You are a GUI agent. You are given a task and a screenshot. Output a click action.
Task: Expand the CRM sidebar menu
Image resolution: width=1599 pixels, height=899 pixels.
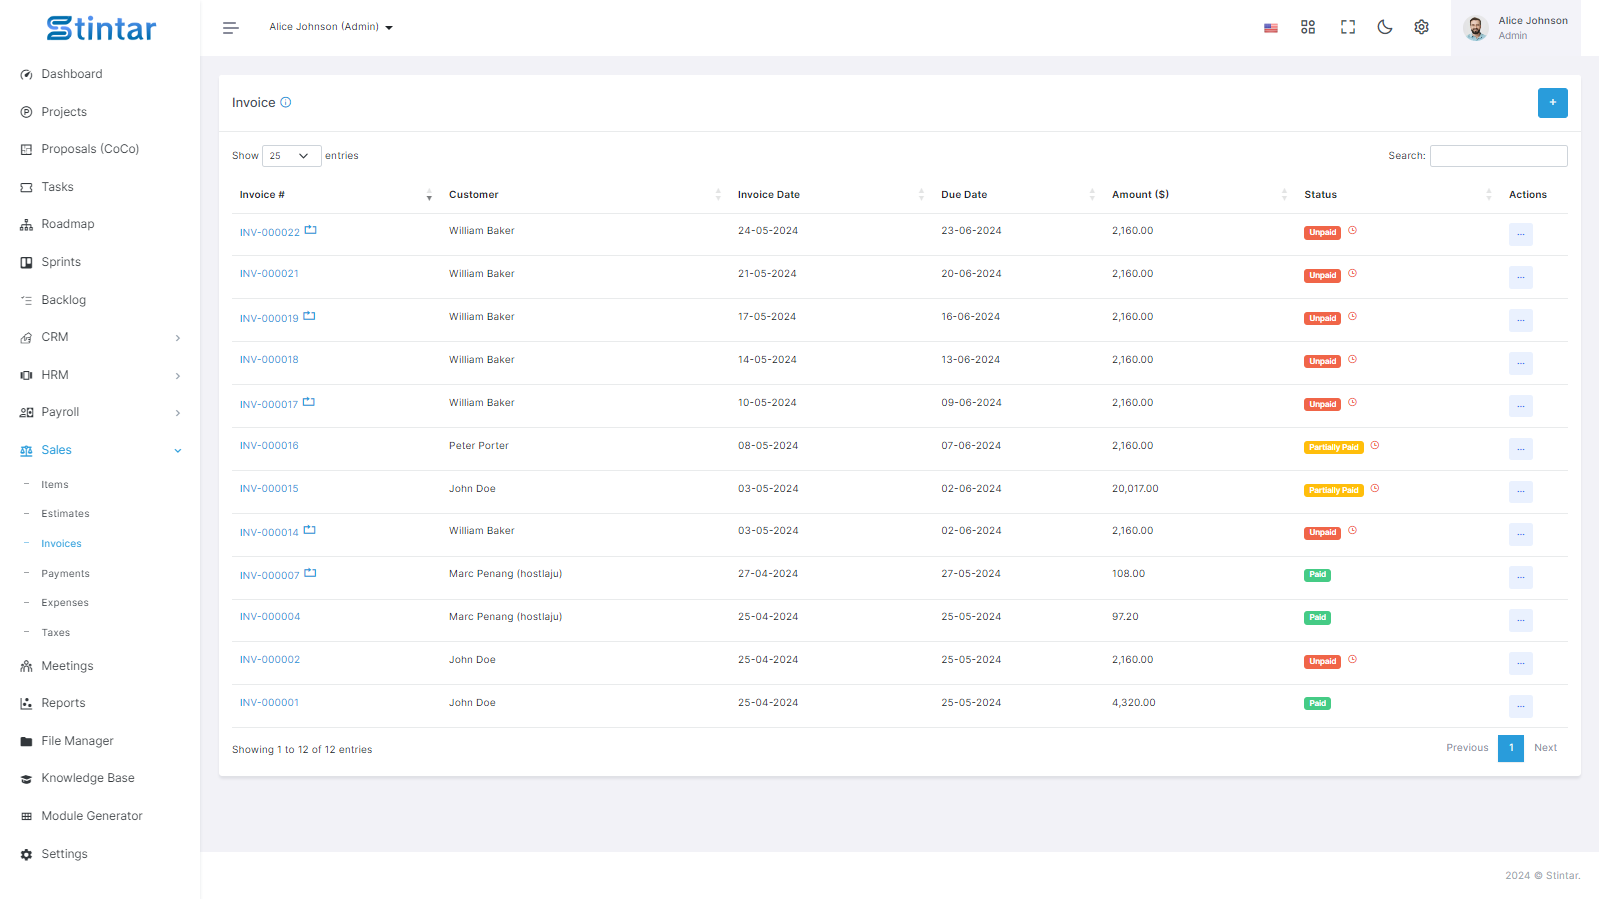100,337
